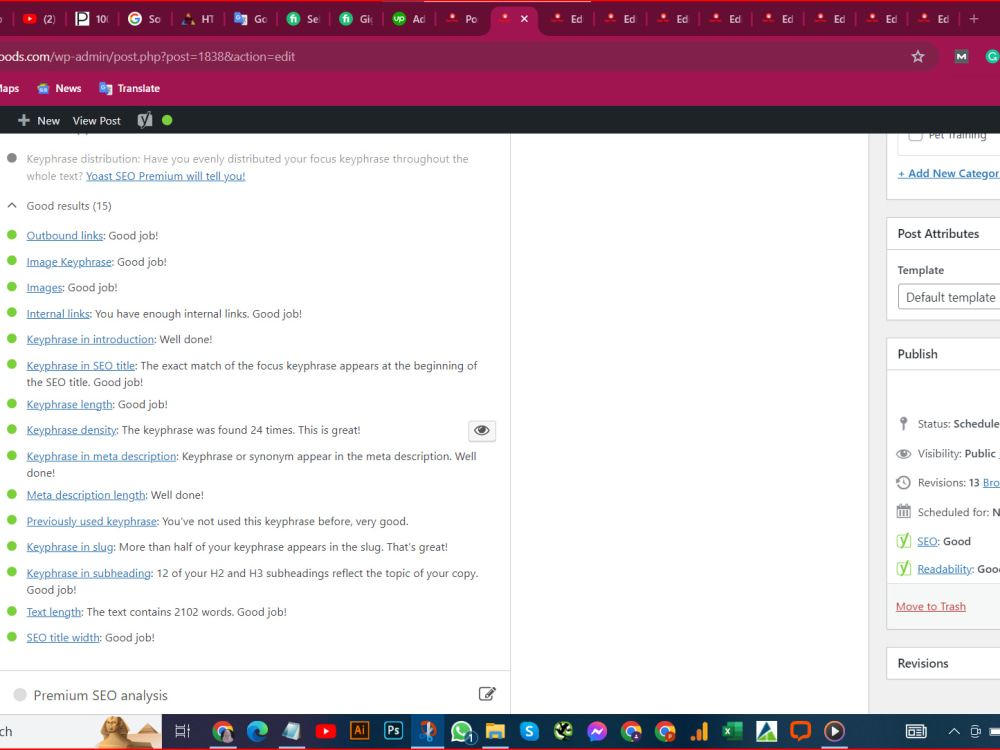Switch to the tab labeled Po

(462, 19)
